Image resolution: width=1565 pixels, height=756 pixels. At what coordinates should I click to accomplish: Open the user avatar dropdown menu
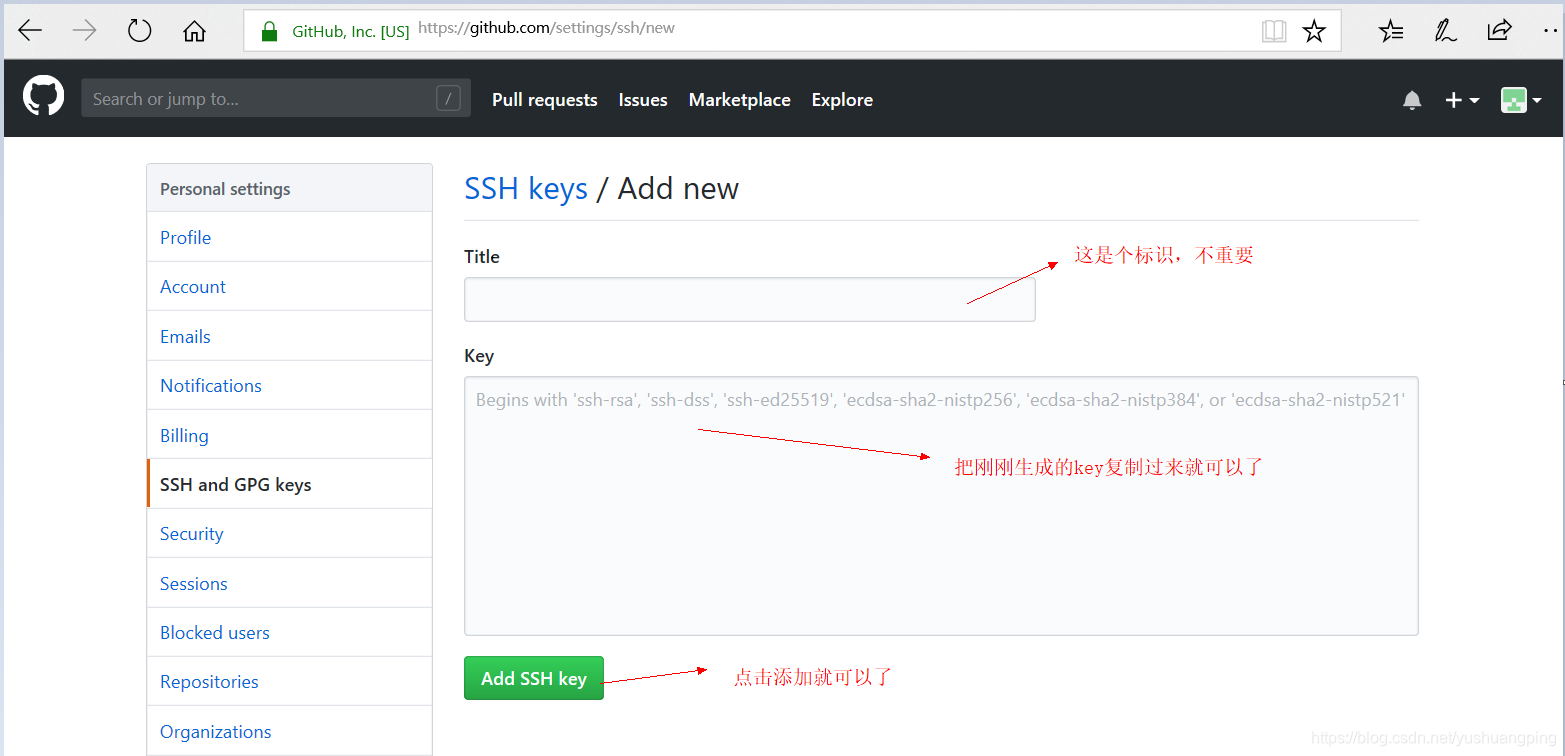click(x=1521, y=100)
